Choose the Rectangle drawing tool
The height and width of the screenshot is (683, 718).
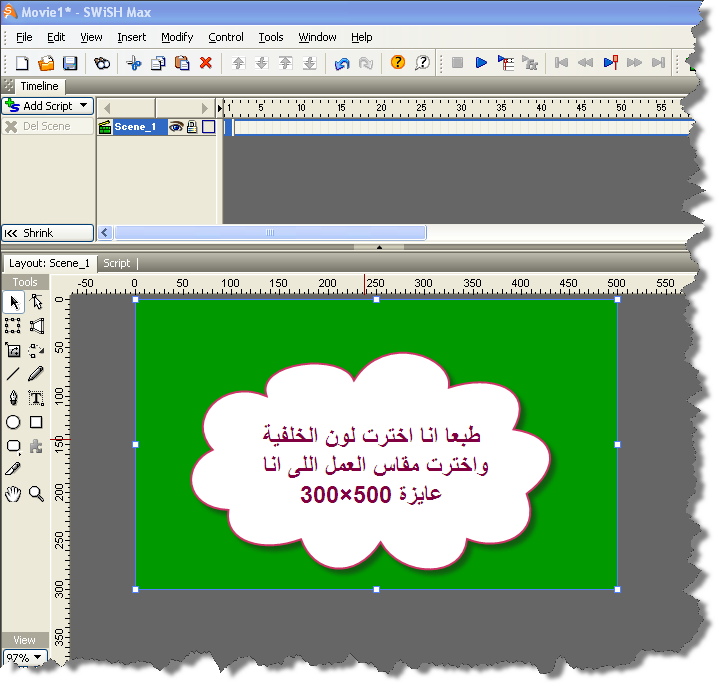coord(36,422)
